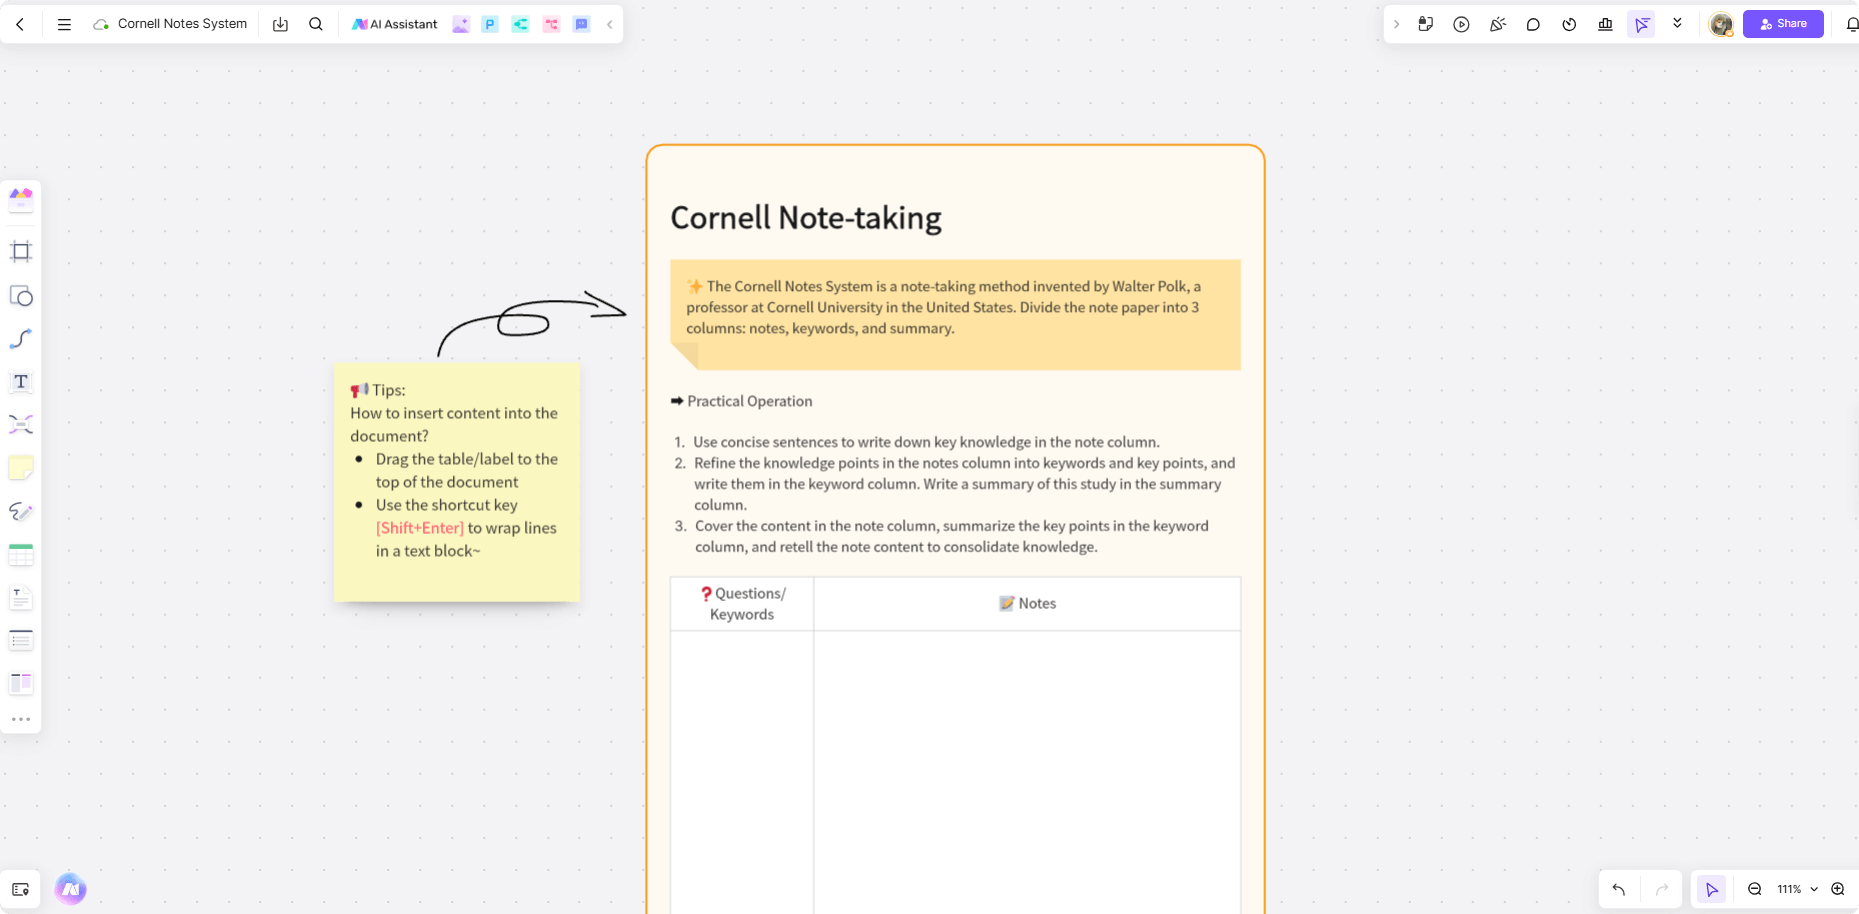Open the template library icon in sidebar
Screen dimensions: 1859x914
point(21,200)
